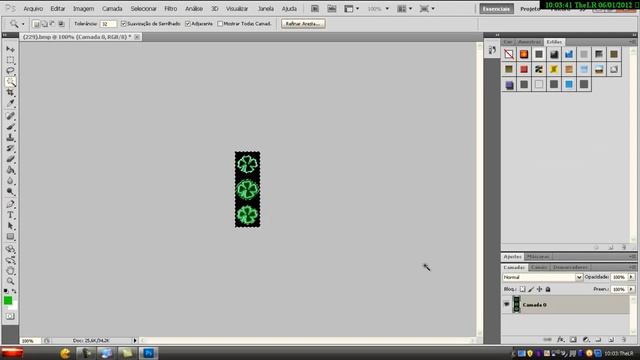Select the Blur tool
This screenshot has width=640, height=360.
[x=10, y=180]
